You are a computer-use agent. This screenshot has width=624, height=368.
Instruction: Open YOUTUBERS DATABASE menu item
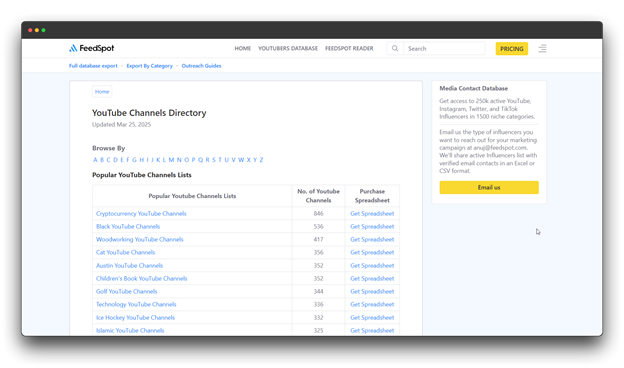[288, 49]
